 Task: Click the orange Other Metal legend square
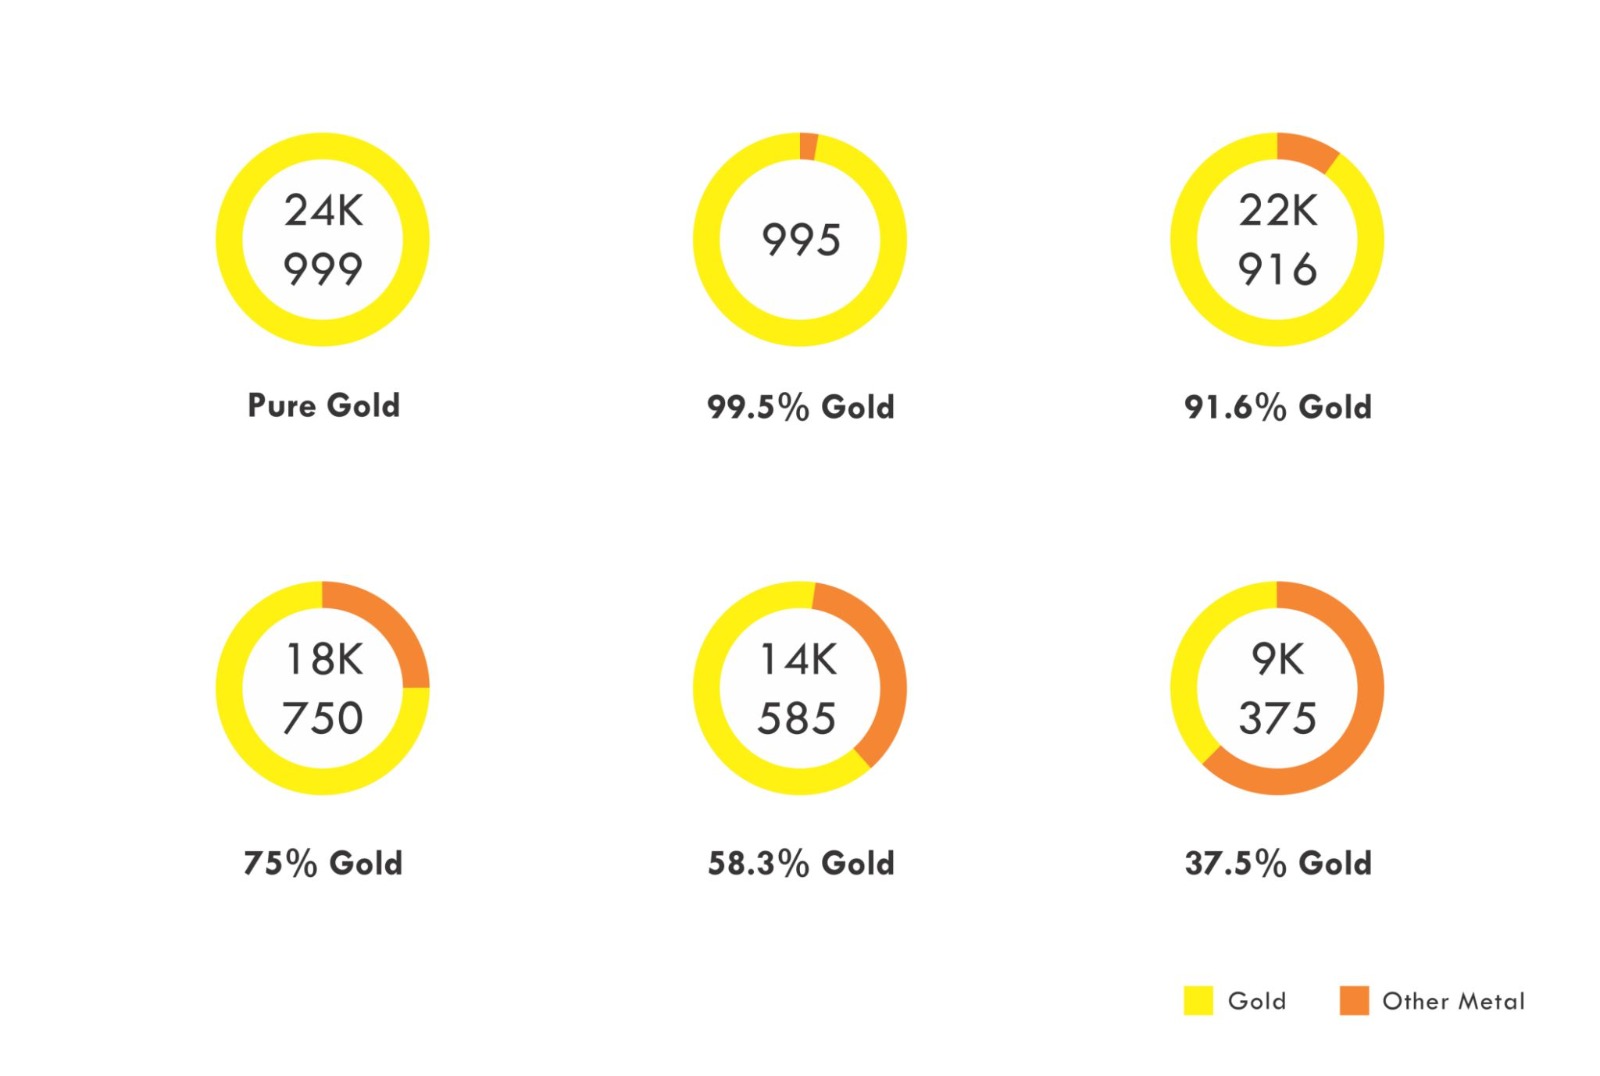point(1354,1000)
